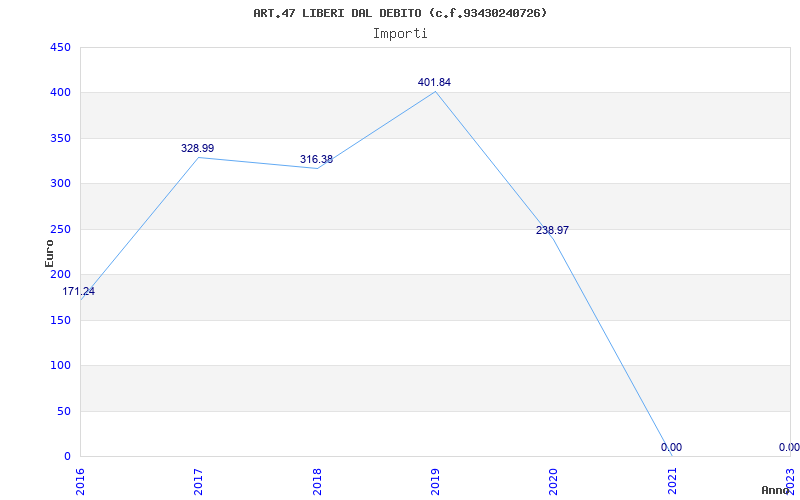The height and width of the screenshot is (500, 800).
Task: Click the Anno x-axis title
Action: pos(776,490)
